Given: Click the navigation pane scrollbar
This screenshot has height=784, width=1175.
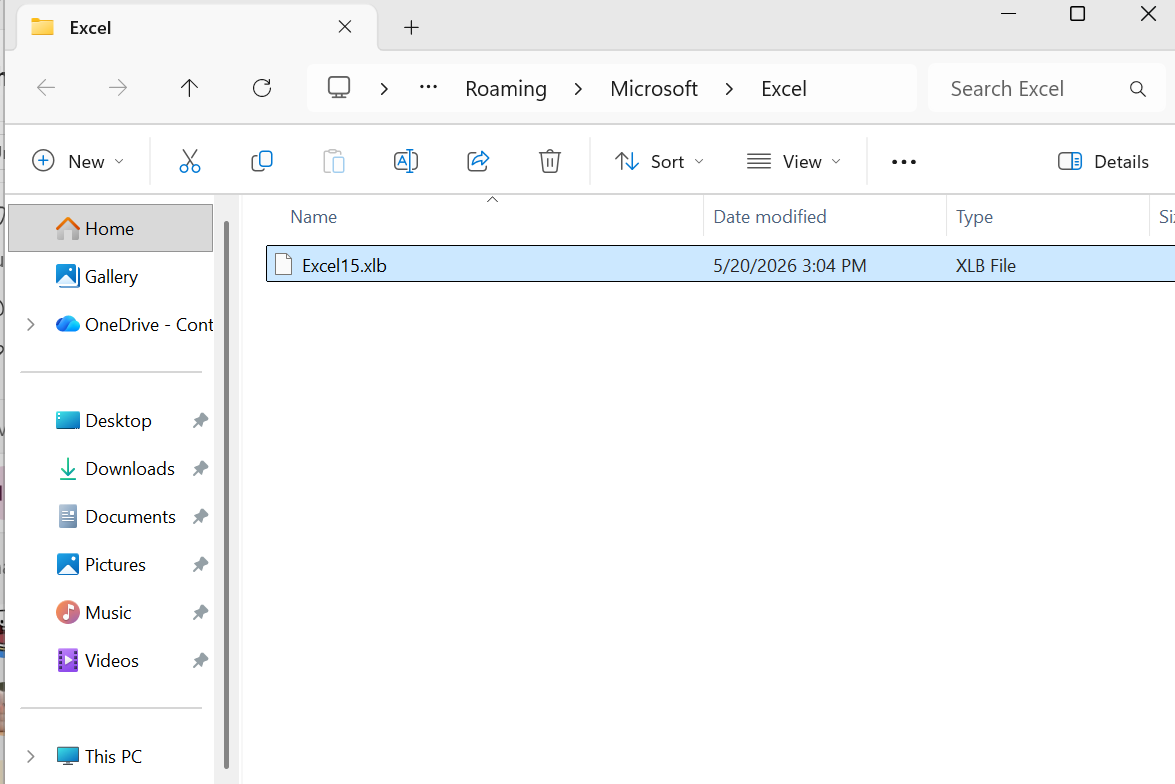Looking at the screenshot, I should tap(226, 495).
